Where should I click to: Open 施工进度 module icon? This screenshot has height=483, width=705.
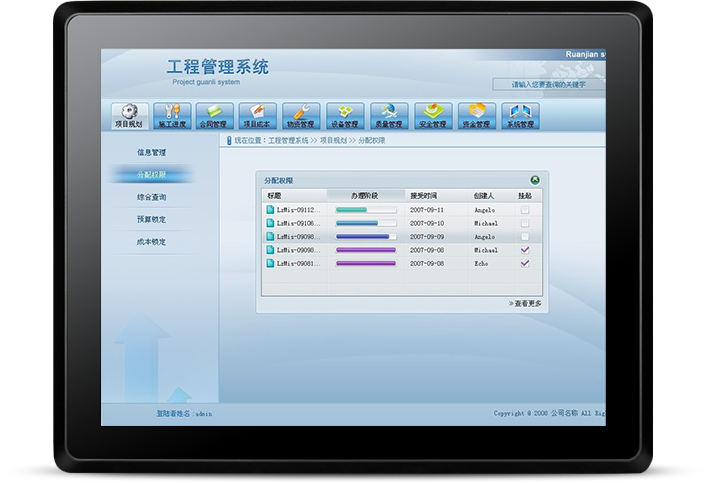[x=171, y=116]
